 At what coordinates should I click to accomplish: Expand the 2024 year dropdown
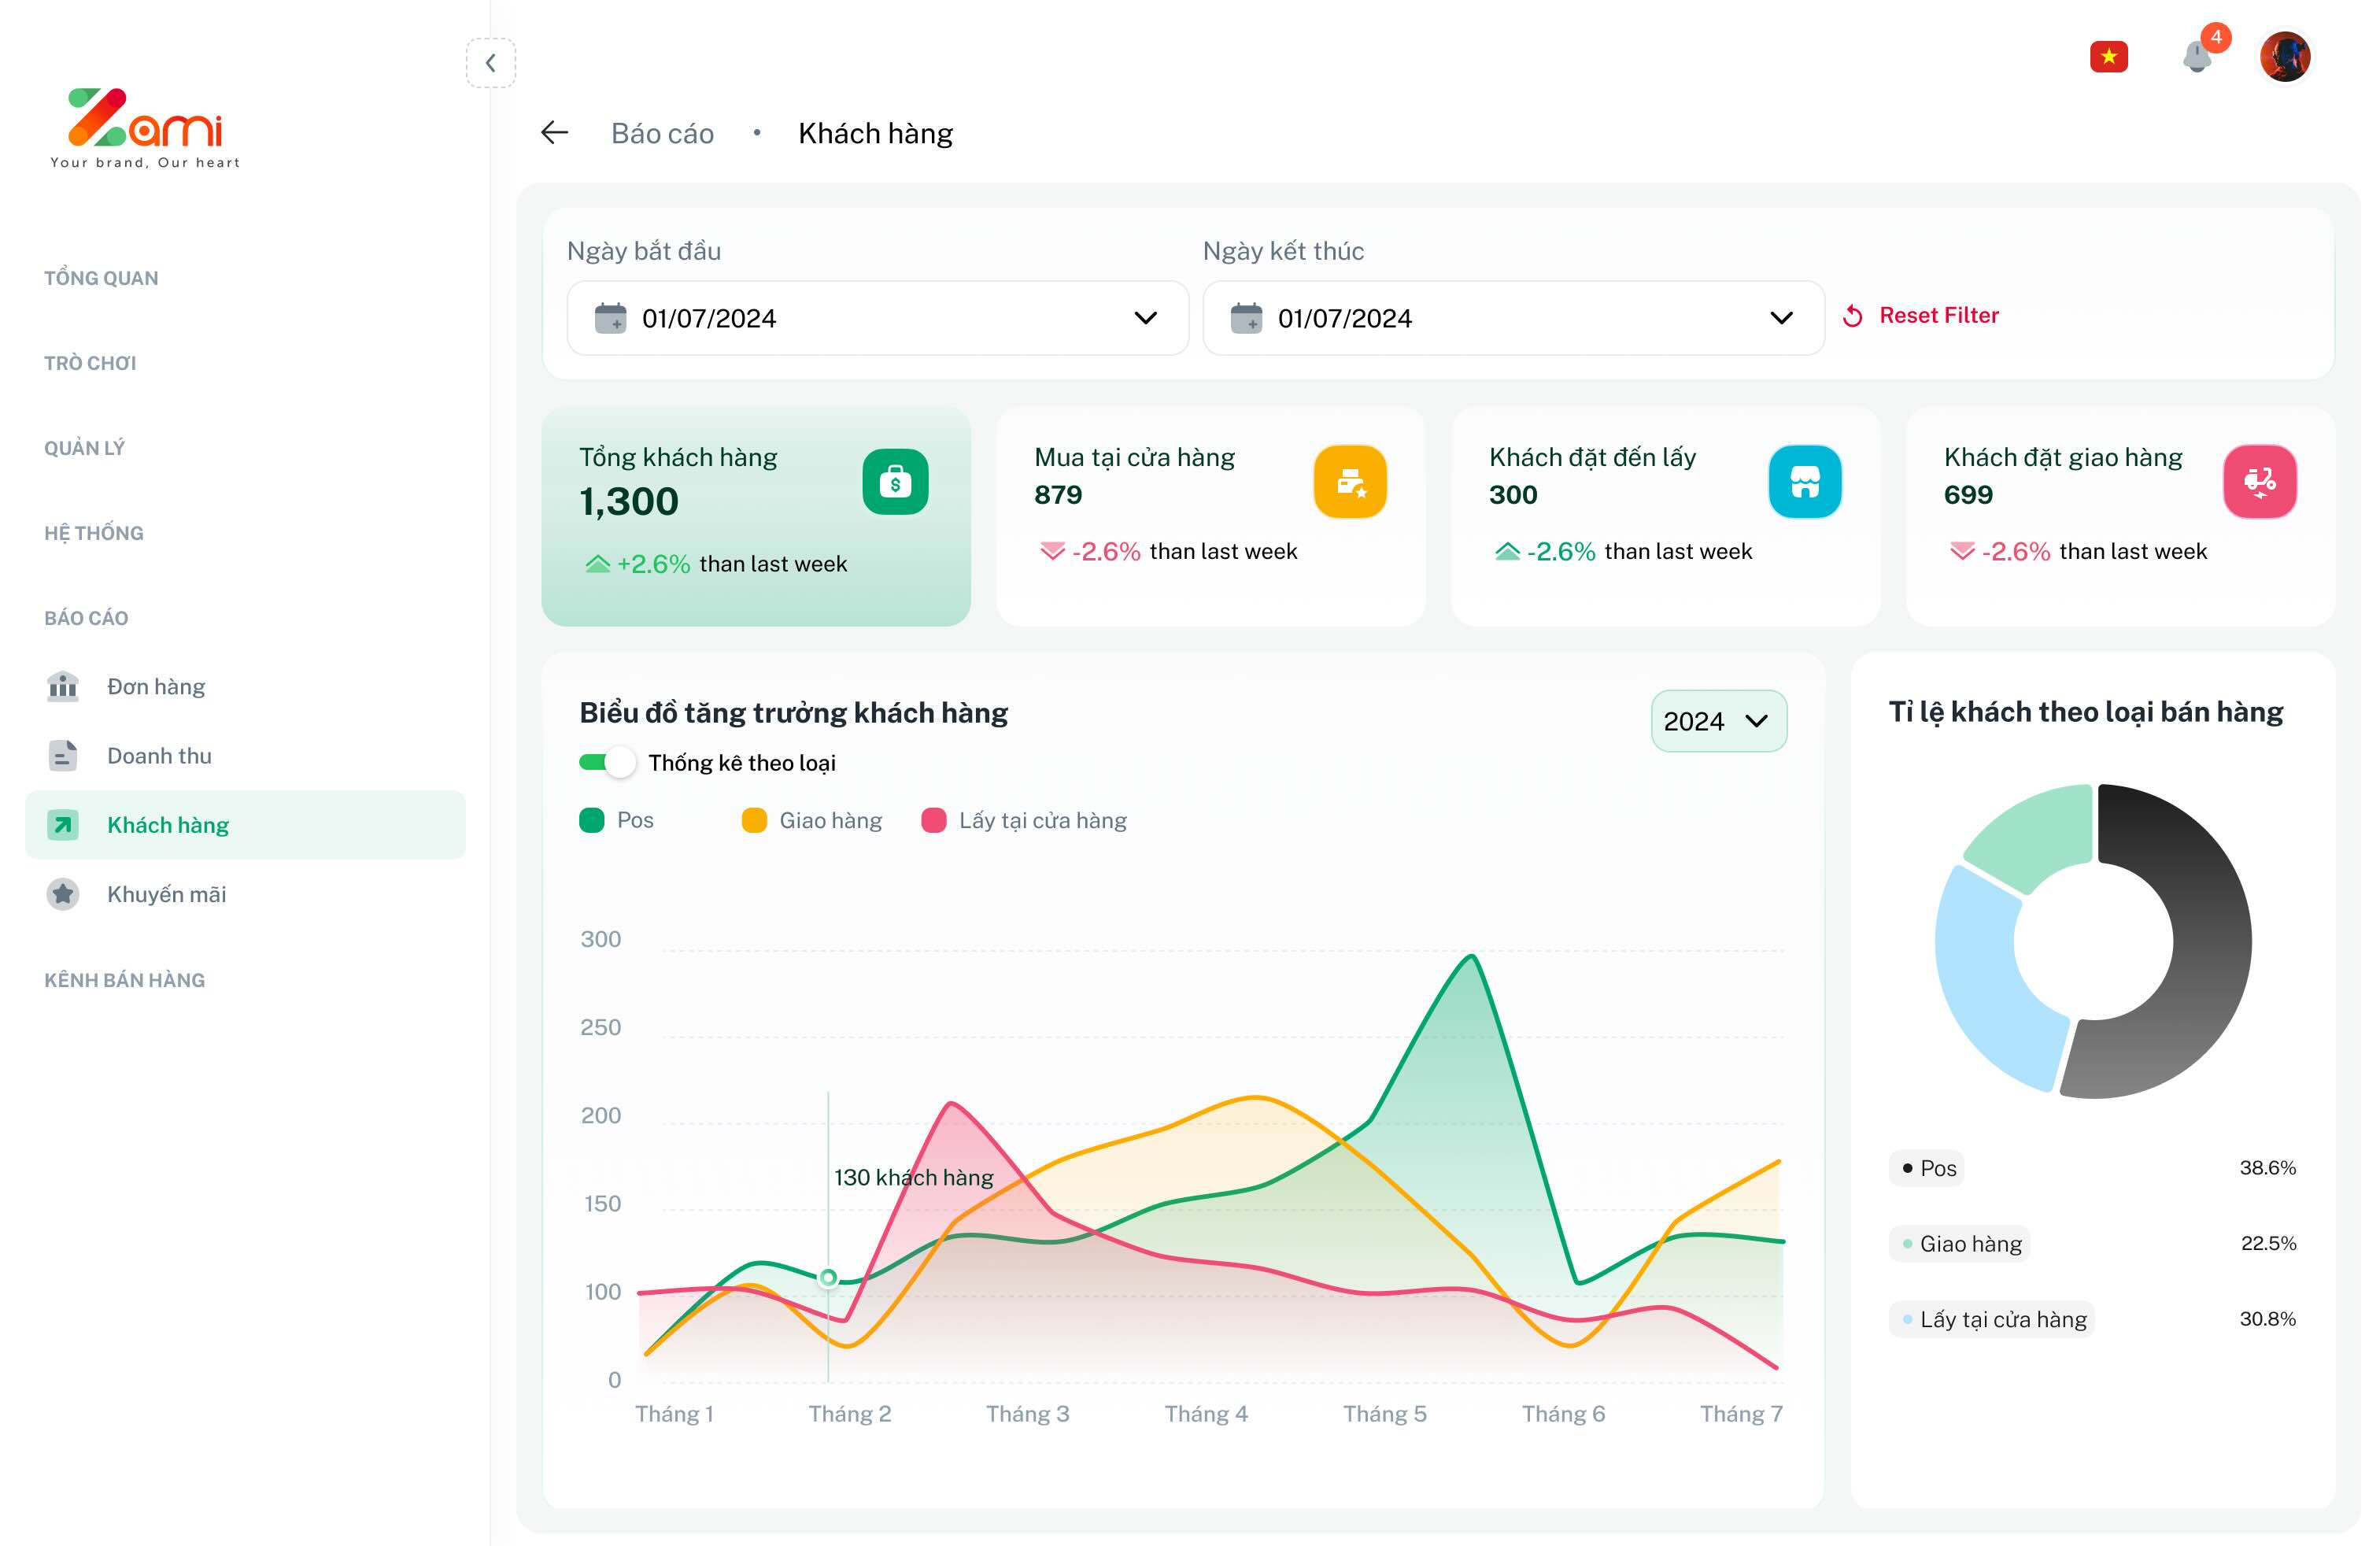(1717, 721)
